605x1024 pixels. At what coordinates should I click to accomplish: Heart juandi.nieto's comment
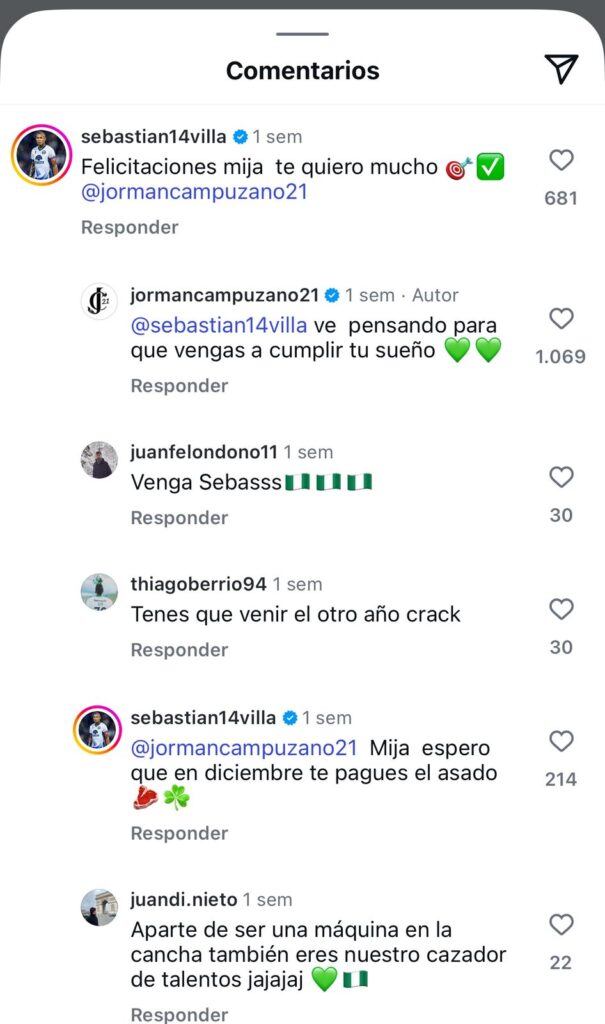coord(561,924)
